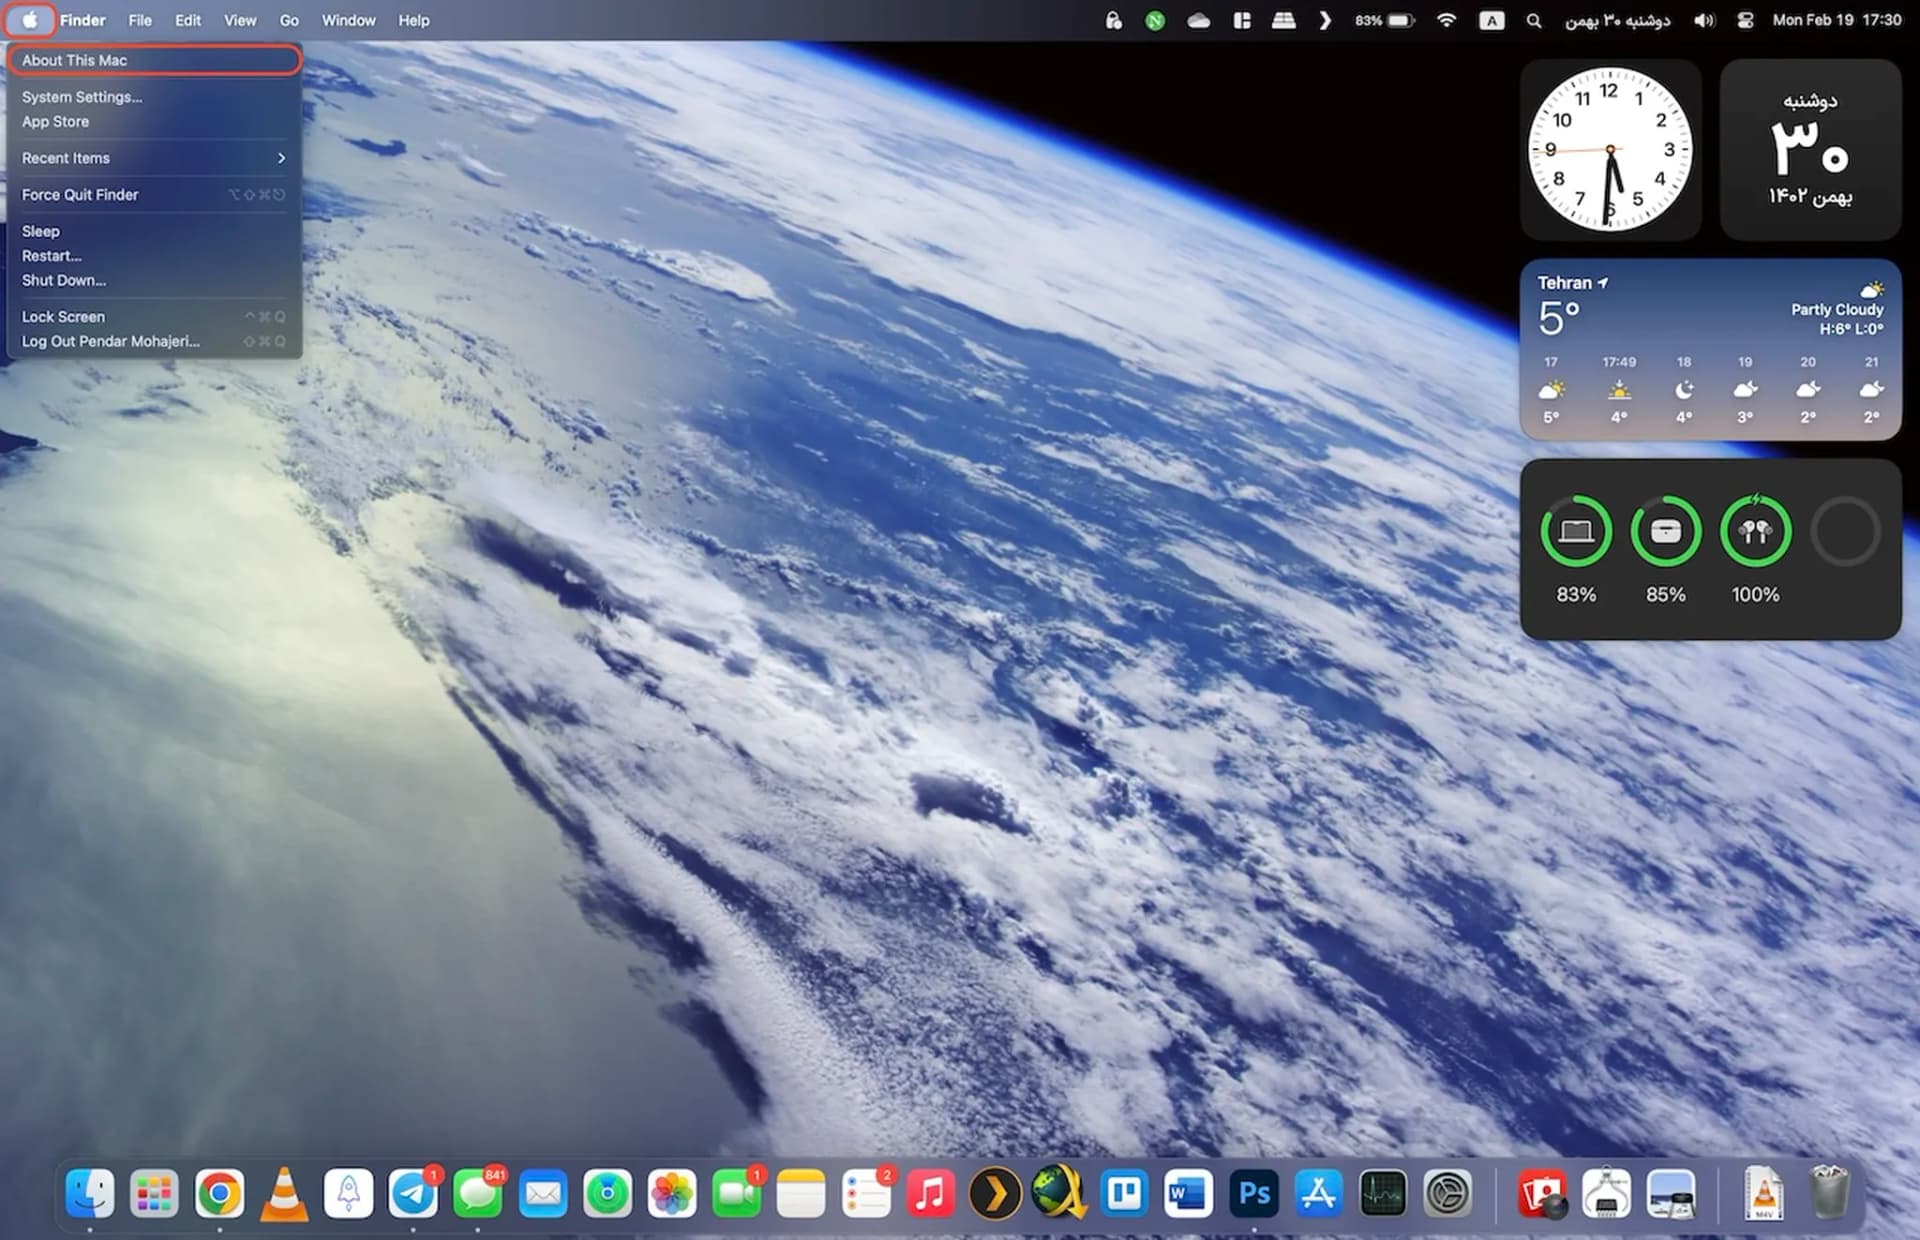This screenshot has width=1920, height=1240.
Task: Open the Trello app icon
Action: (1124, 1193)
